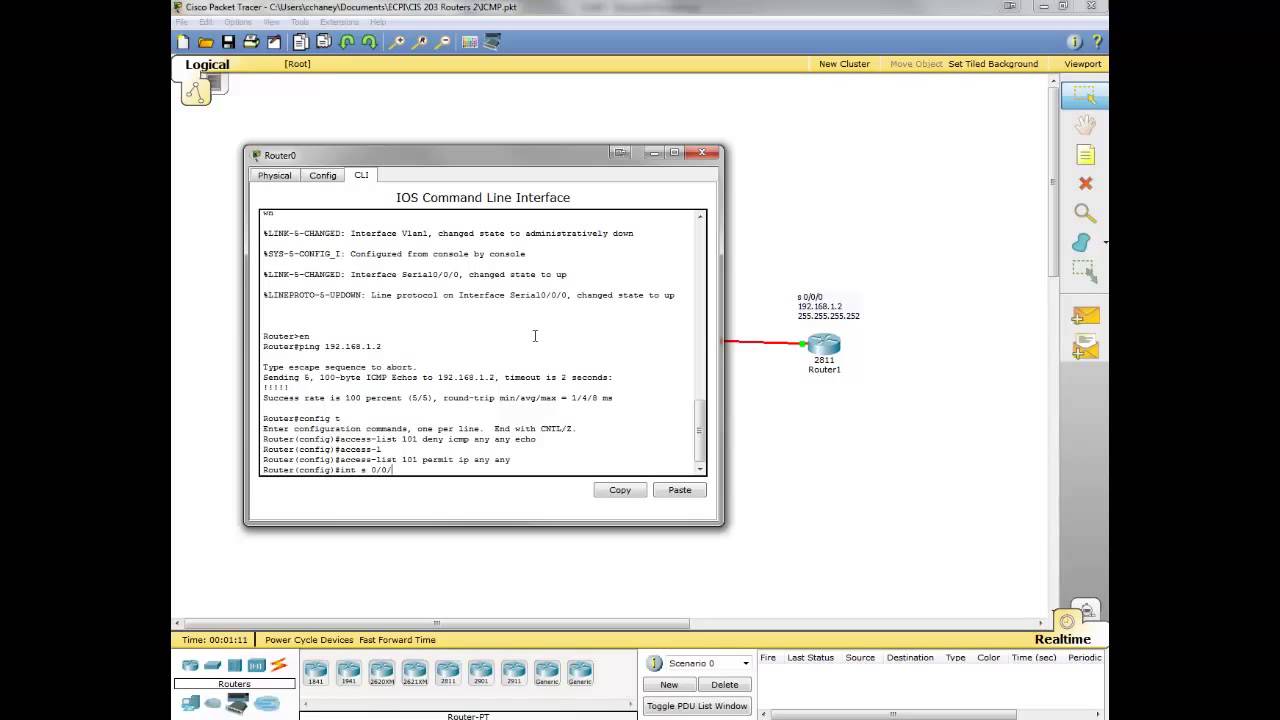The height and width of the screenshot is (720, 1280).
Task: Create a new file with the toolbar icon
Action: tap(183, 42)
